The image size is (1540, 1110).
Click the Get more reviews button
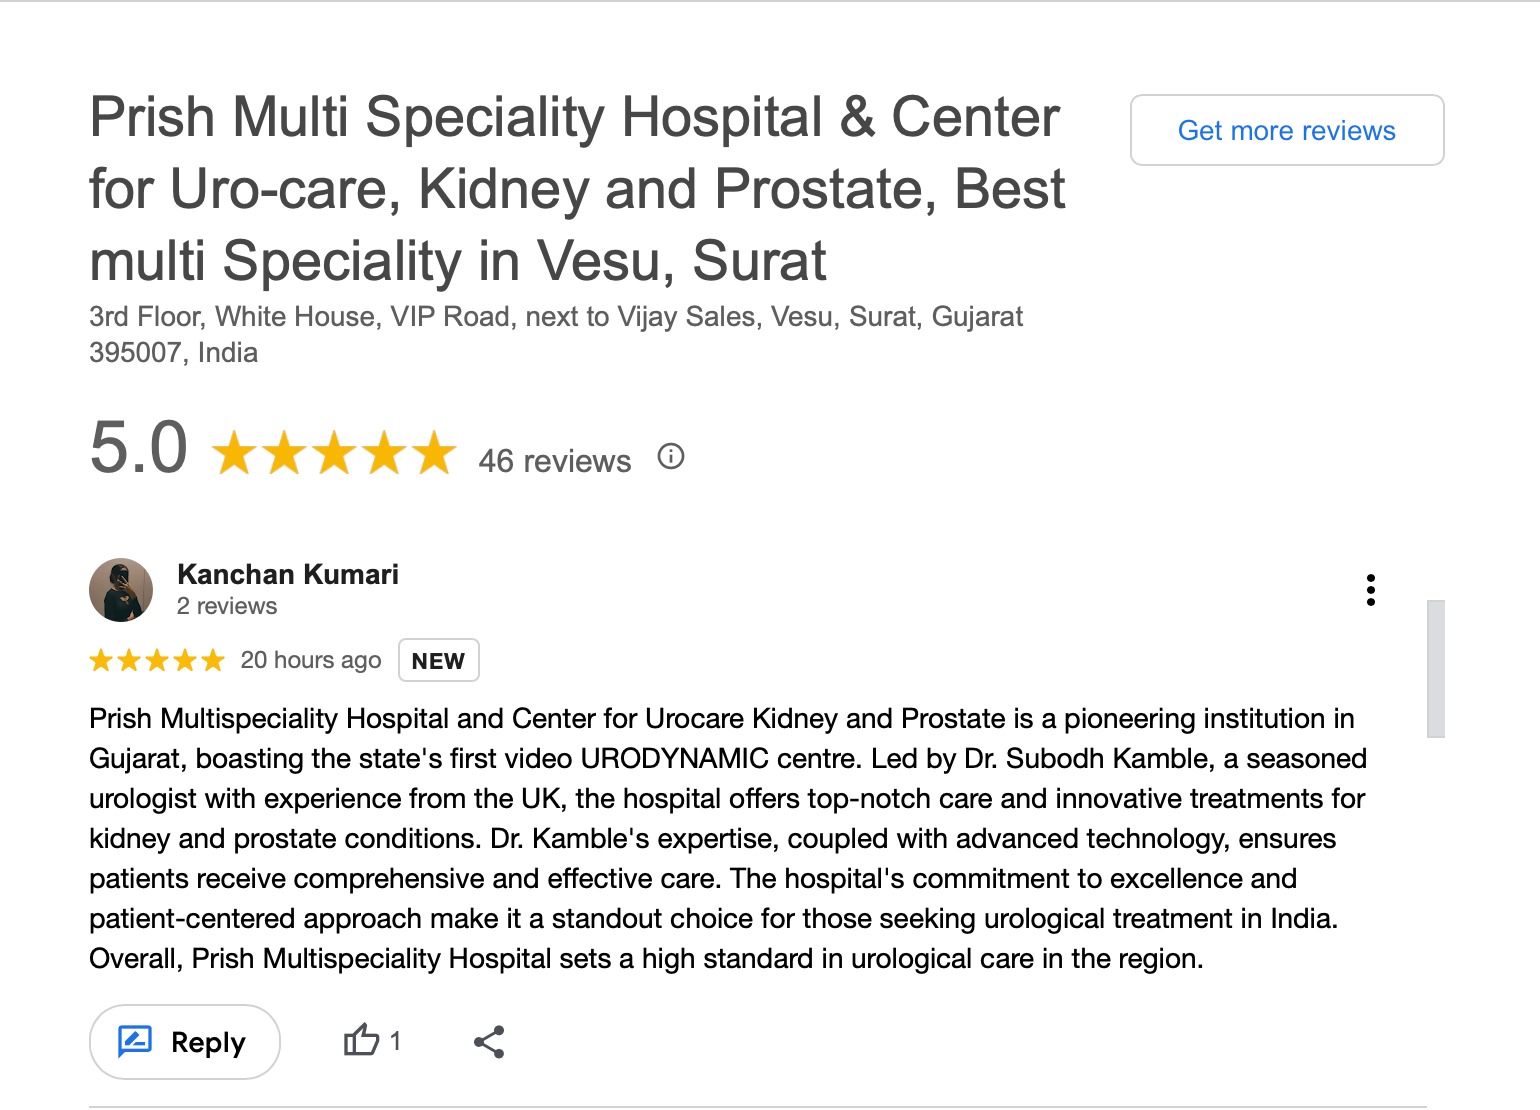[x=1286, y=130]
